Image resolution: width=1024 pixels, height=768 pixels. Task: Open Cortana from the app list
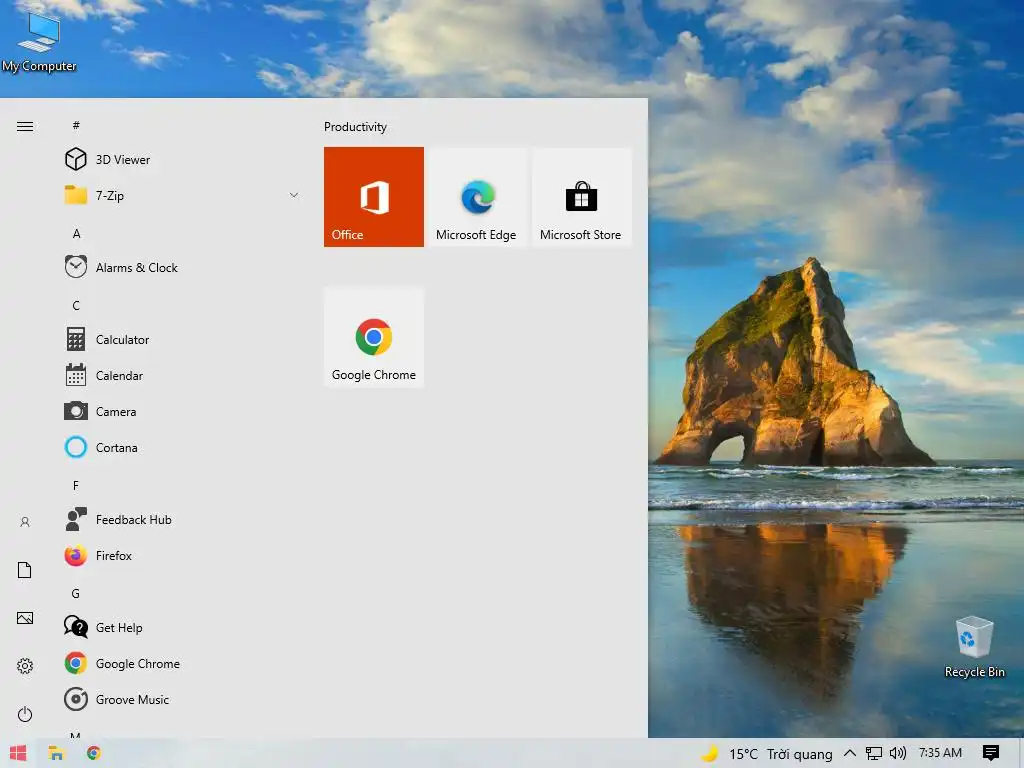pos(182,447)
